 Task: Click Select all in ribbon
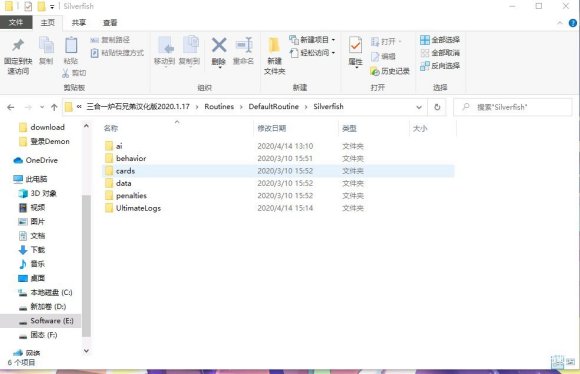click(440, 40)
